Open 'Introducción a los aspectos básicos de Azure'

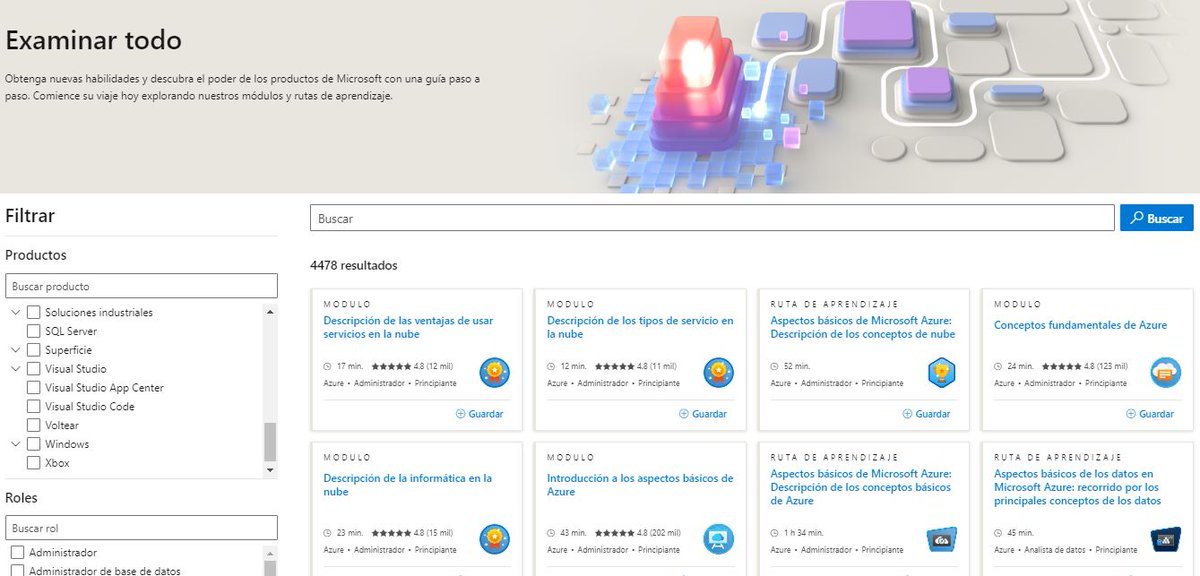640,485
